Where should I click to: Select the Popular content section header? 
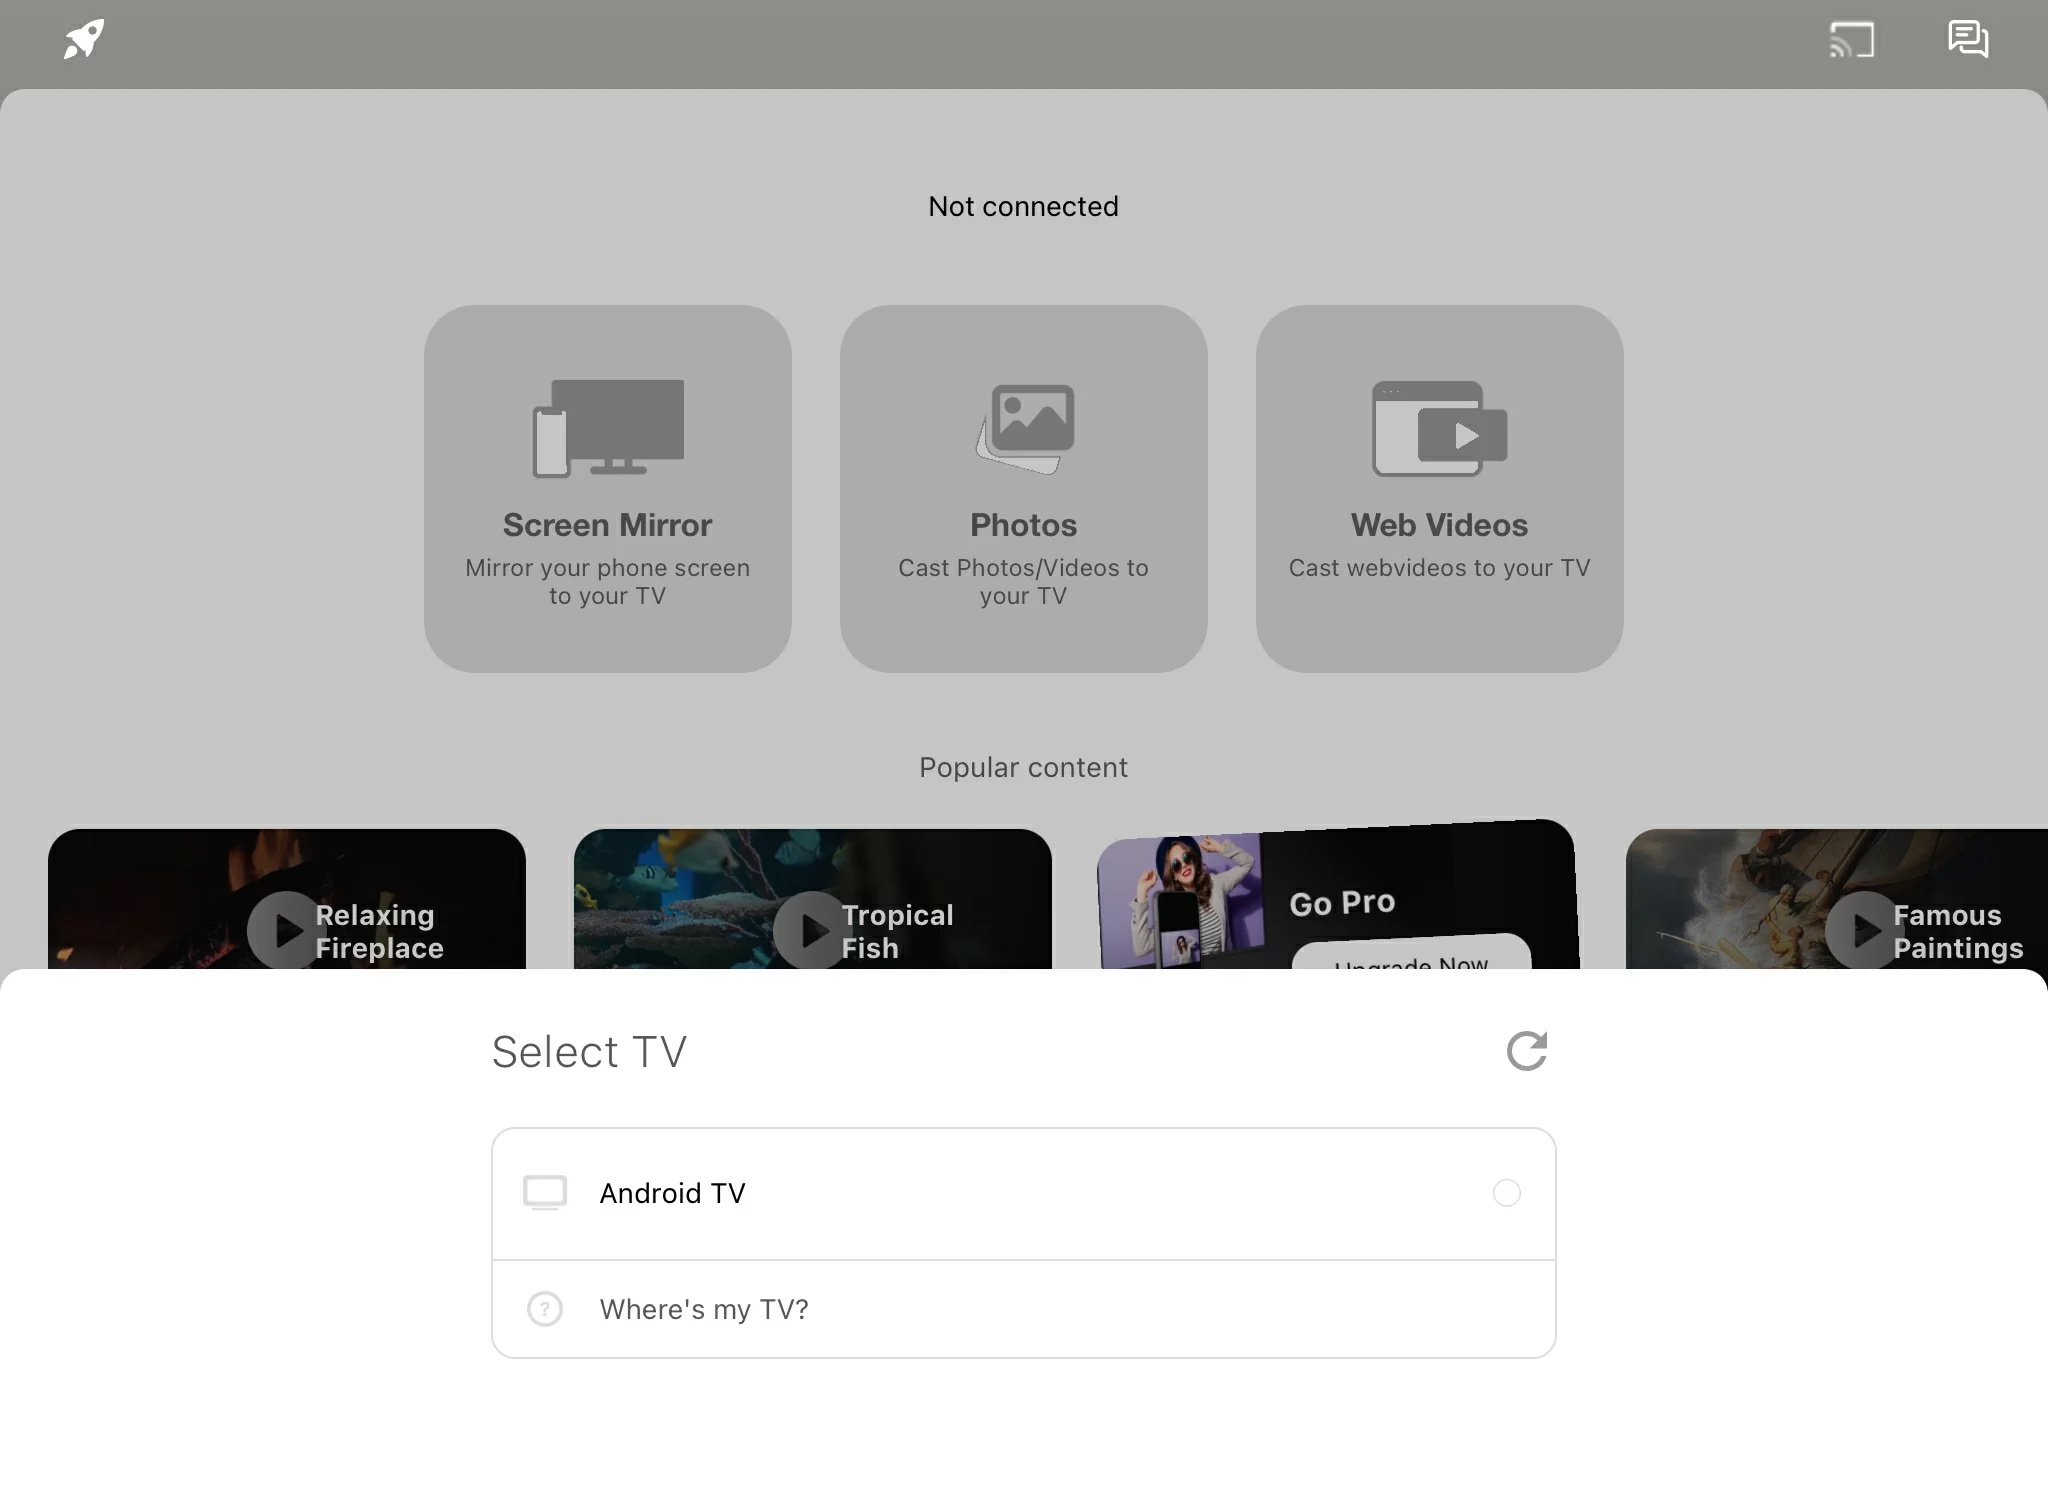tap(1023, 767)
